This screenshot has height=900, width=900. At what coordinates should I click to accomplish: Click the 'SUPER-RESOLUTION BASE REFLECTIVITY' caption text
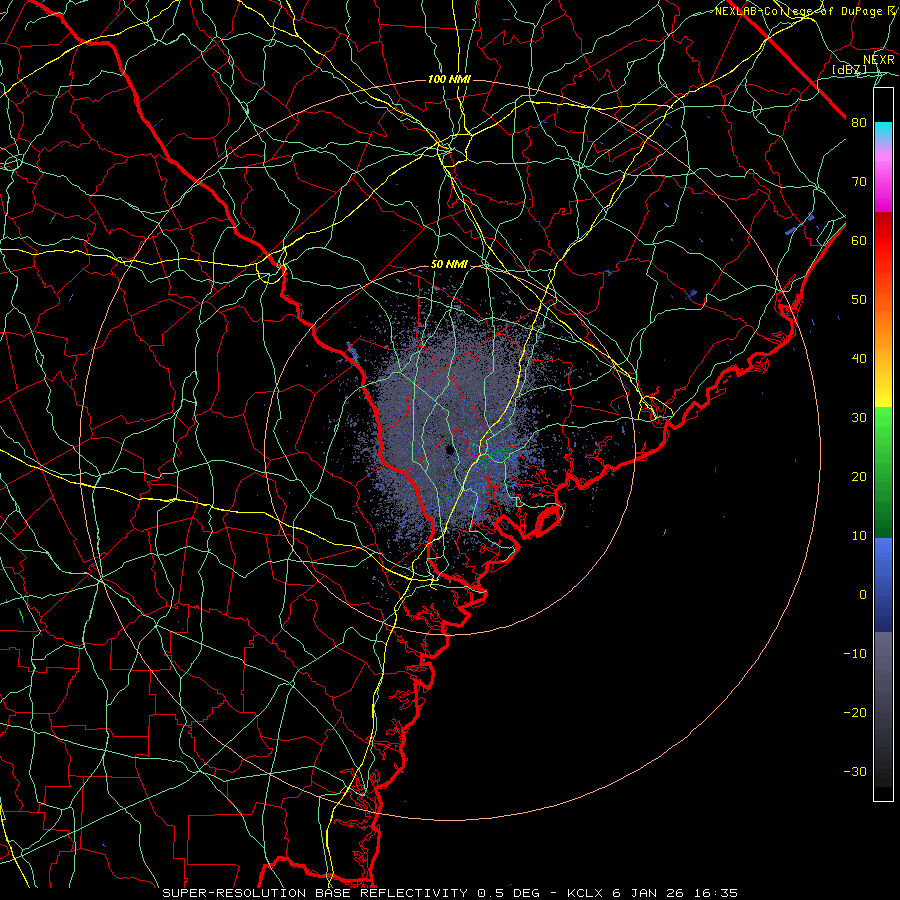tap(315, 893)
